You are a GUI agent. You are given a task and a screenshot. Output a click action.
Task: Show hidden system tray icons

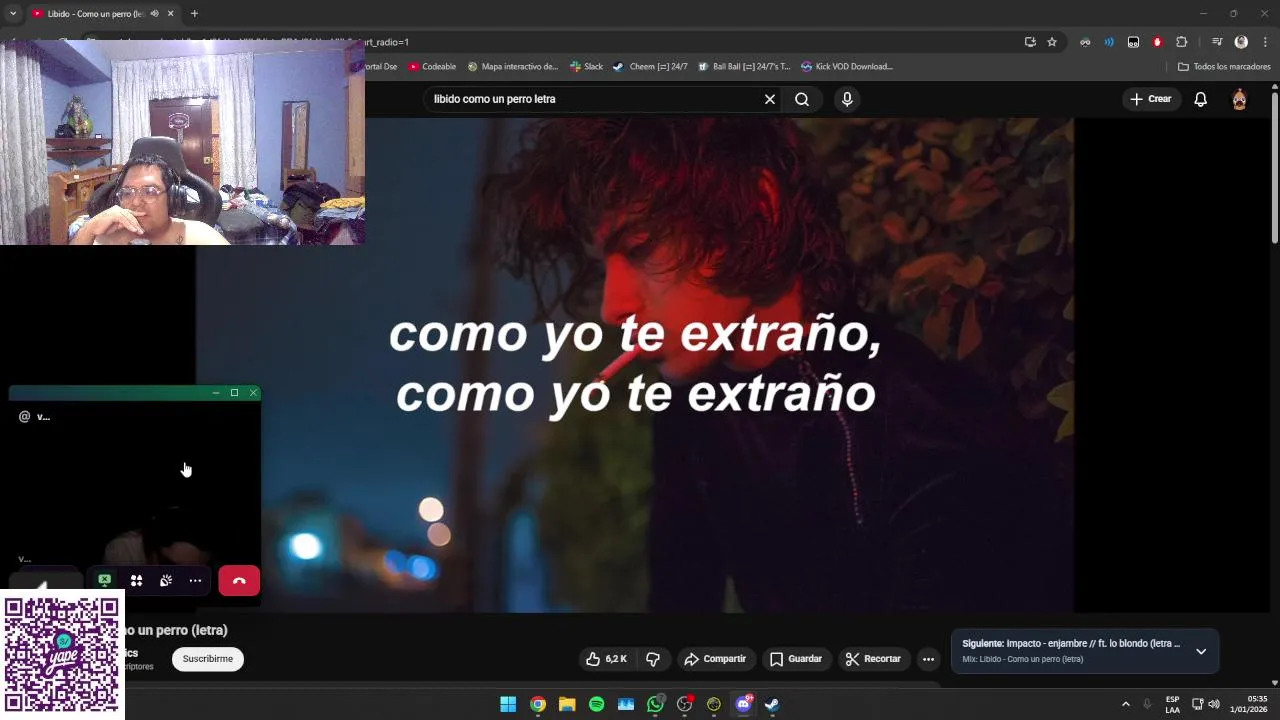[1125, 704]
